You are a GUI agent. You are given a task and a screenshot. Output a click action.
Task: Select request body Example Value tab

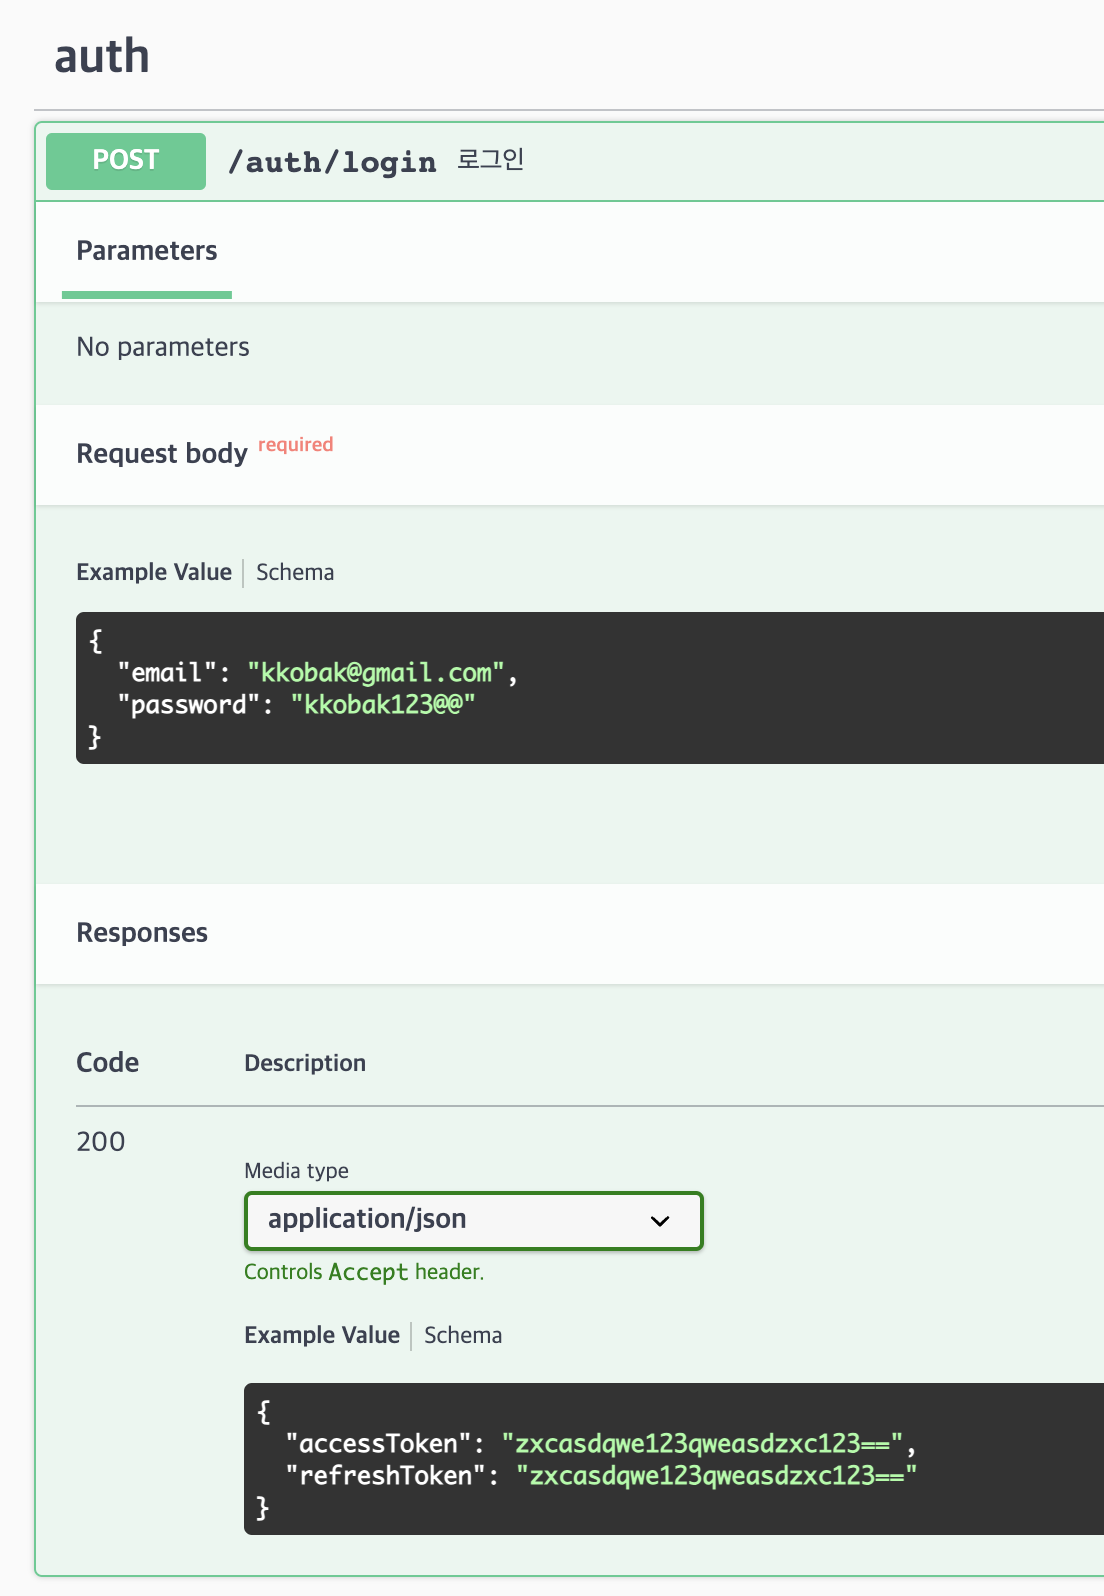coord(154,572)
